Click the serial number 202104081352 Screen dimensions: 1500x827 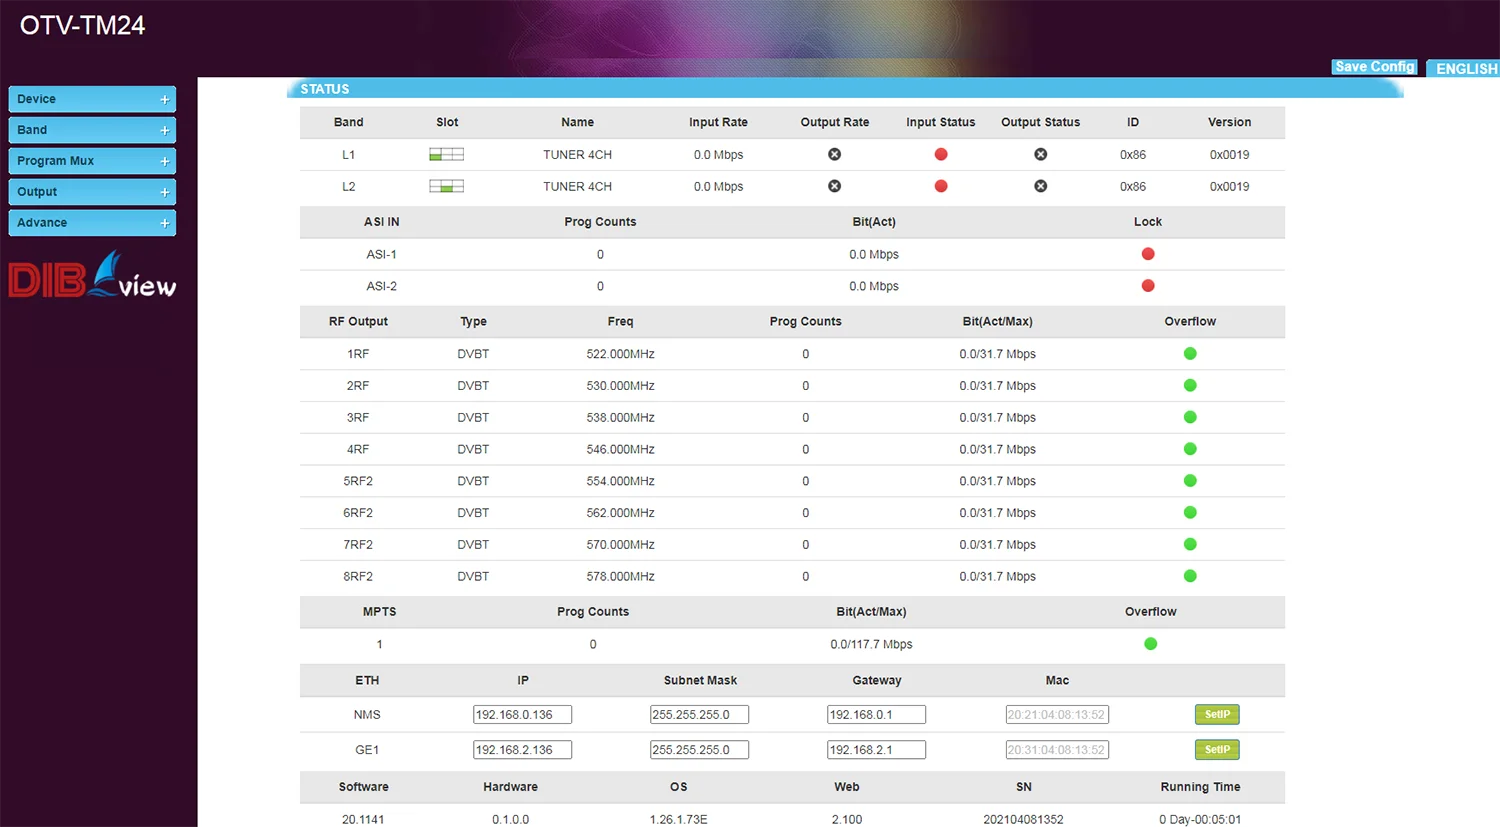[x=1023, y=820]
